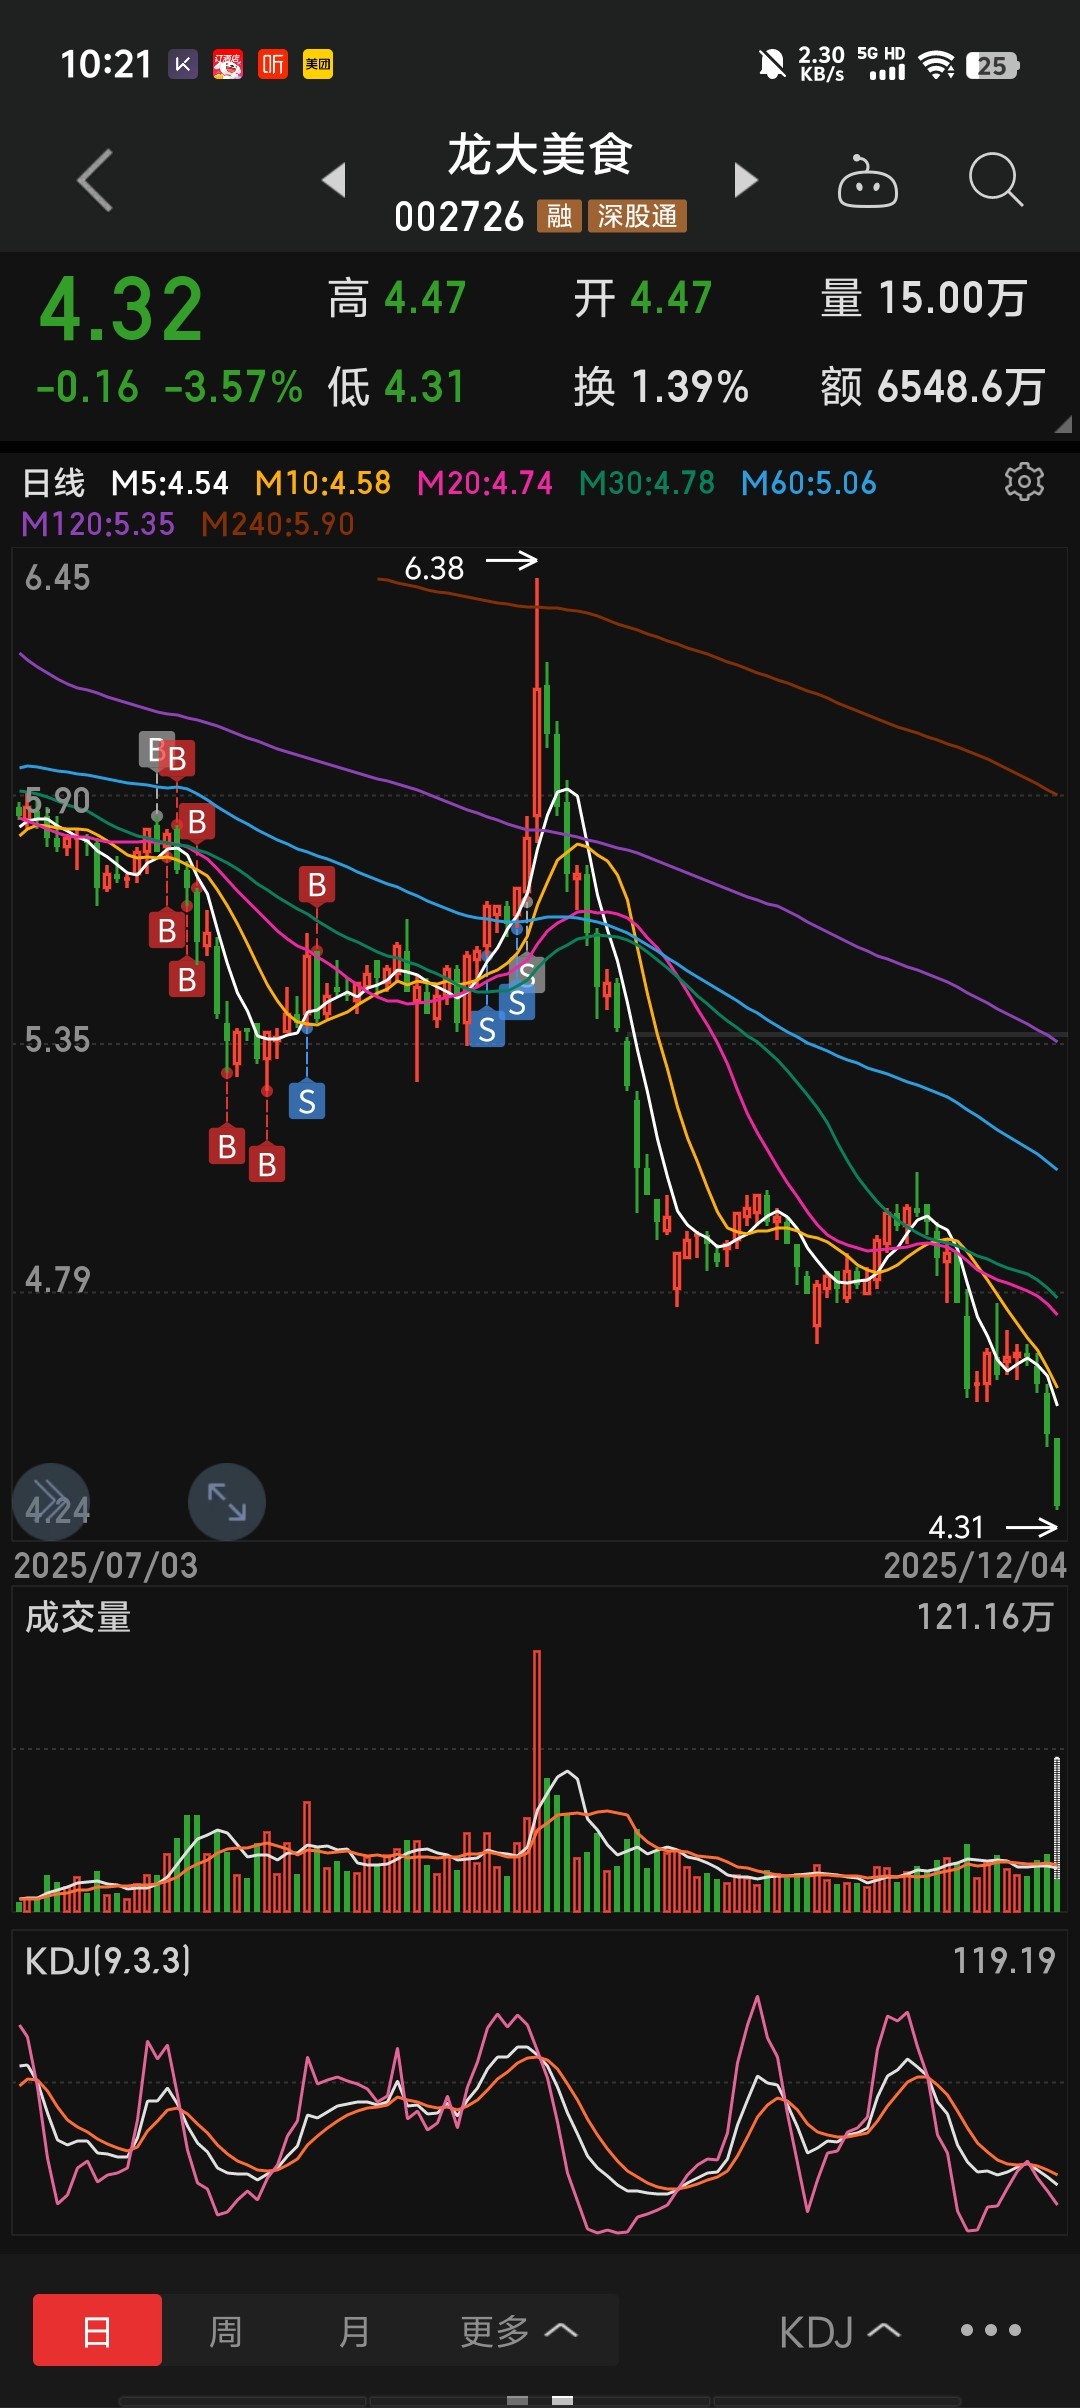Tap the M5:4.54 moving average label
This screenshot has width=1080, height=2408.
[x=170, y=483]
